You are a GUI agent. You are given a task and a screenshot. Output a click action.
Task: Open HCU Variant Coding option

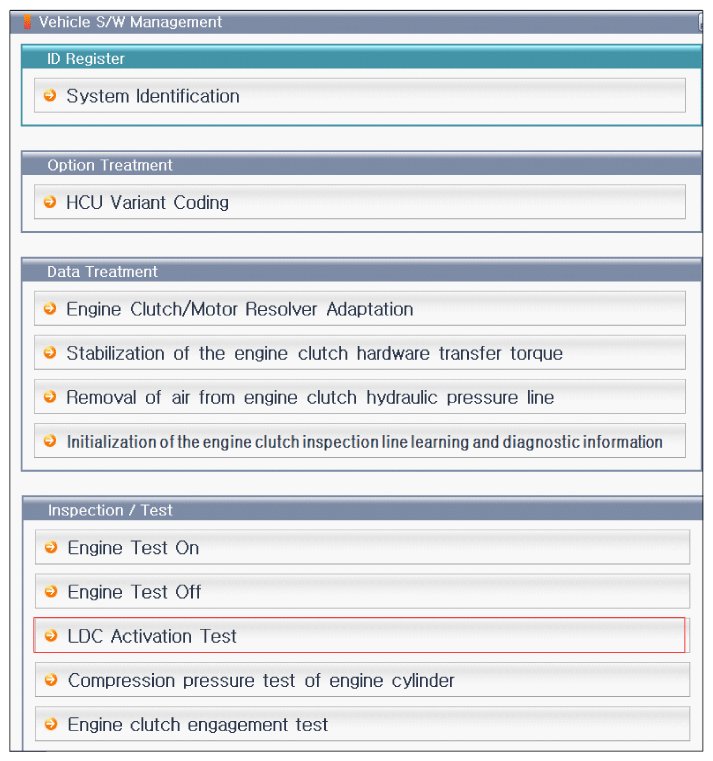360,202
